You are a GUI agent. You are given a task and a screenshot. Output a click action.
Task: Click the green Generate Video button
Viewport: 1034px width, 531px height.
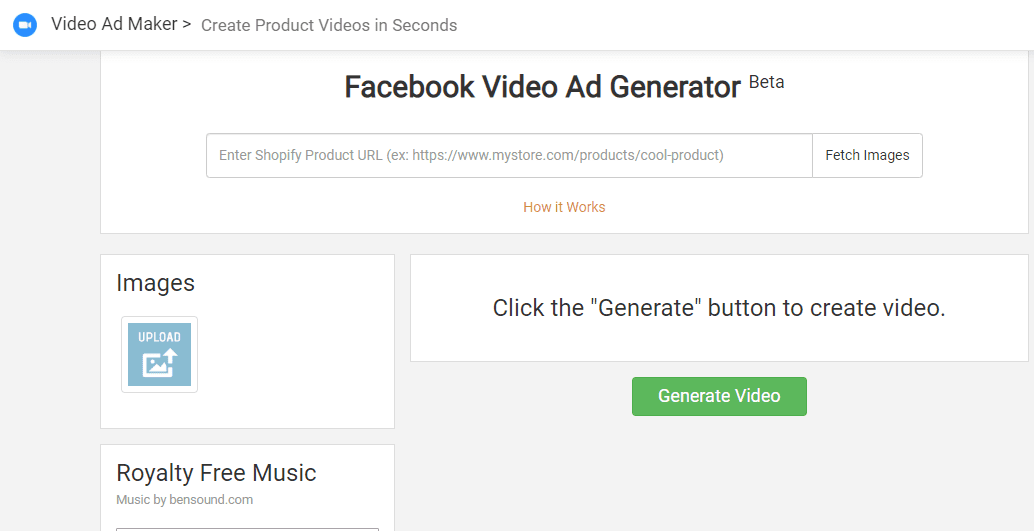pyautogui.click(x=719, y=396)
